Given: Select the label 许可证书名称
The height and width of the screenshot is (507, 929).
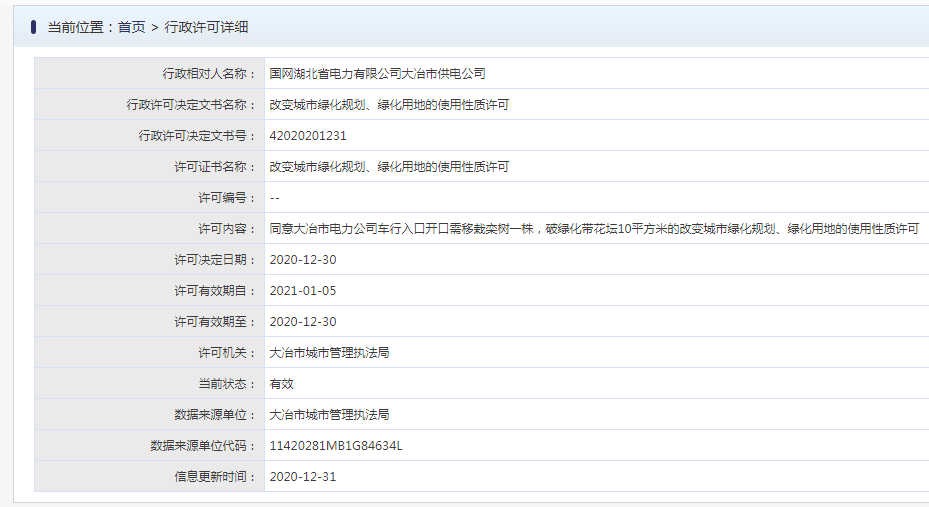Looking at the screenshot, I should point(215,167).
